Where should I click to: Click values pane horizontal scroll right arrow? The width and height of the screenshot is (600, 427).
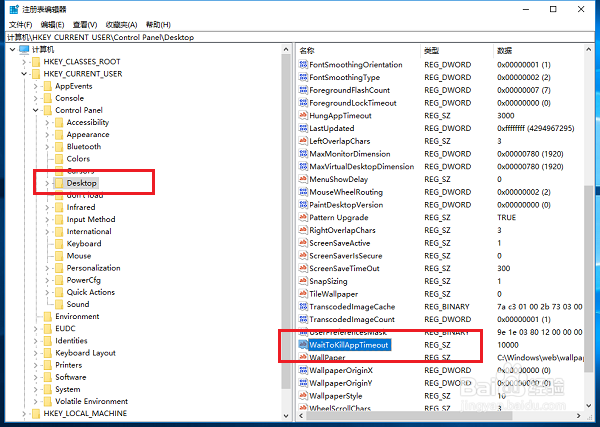[x=578, y=416]
